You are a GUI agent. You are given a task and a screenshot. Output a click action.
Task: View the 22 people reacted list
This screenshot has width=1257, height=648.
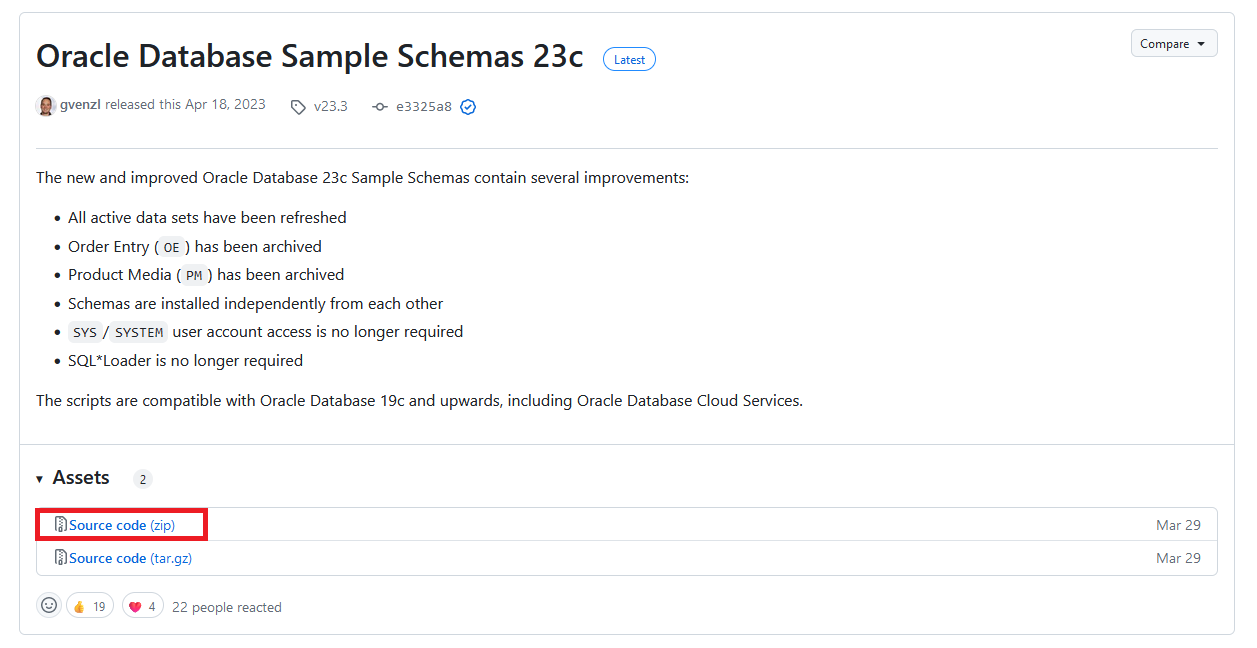(x=227, y=606)
